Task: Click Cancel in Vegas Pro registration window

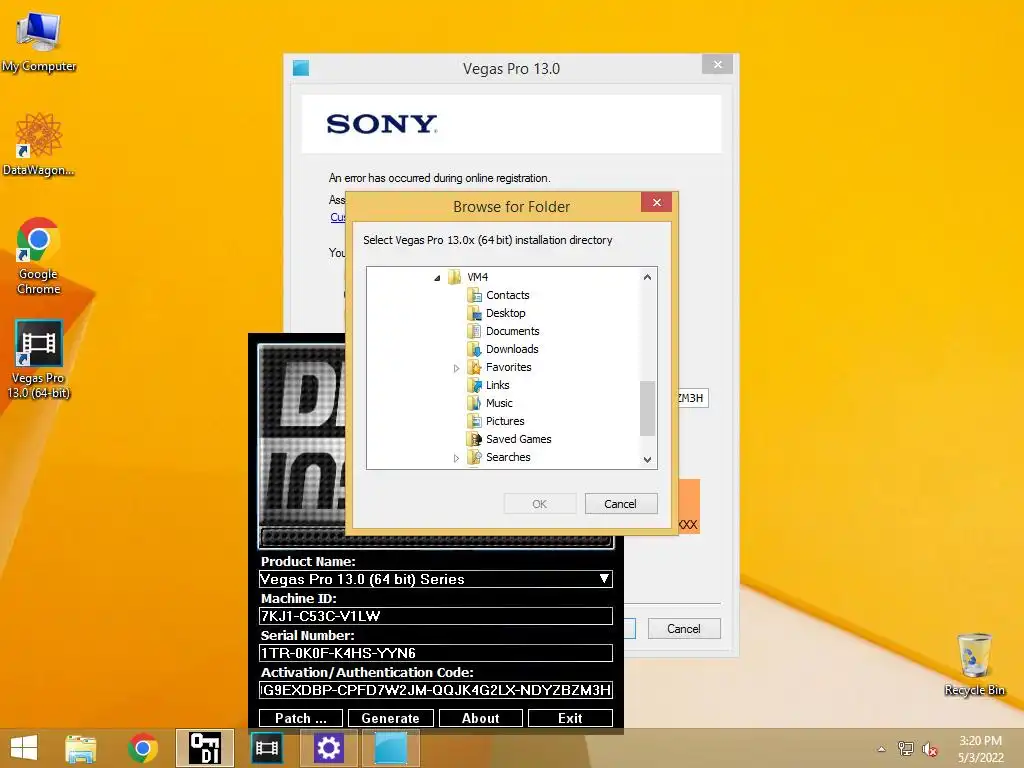Action: click(684, 628)
